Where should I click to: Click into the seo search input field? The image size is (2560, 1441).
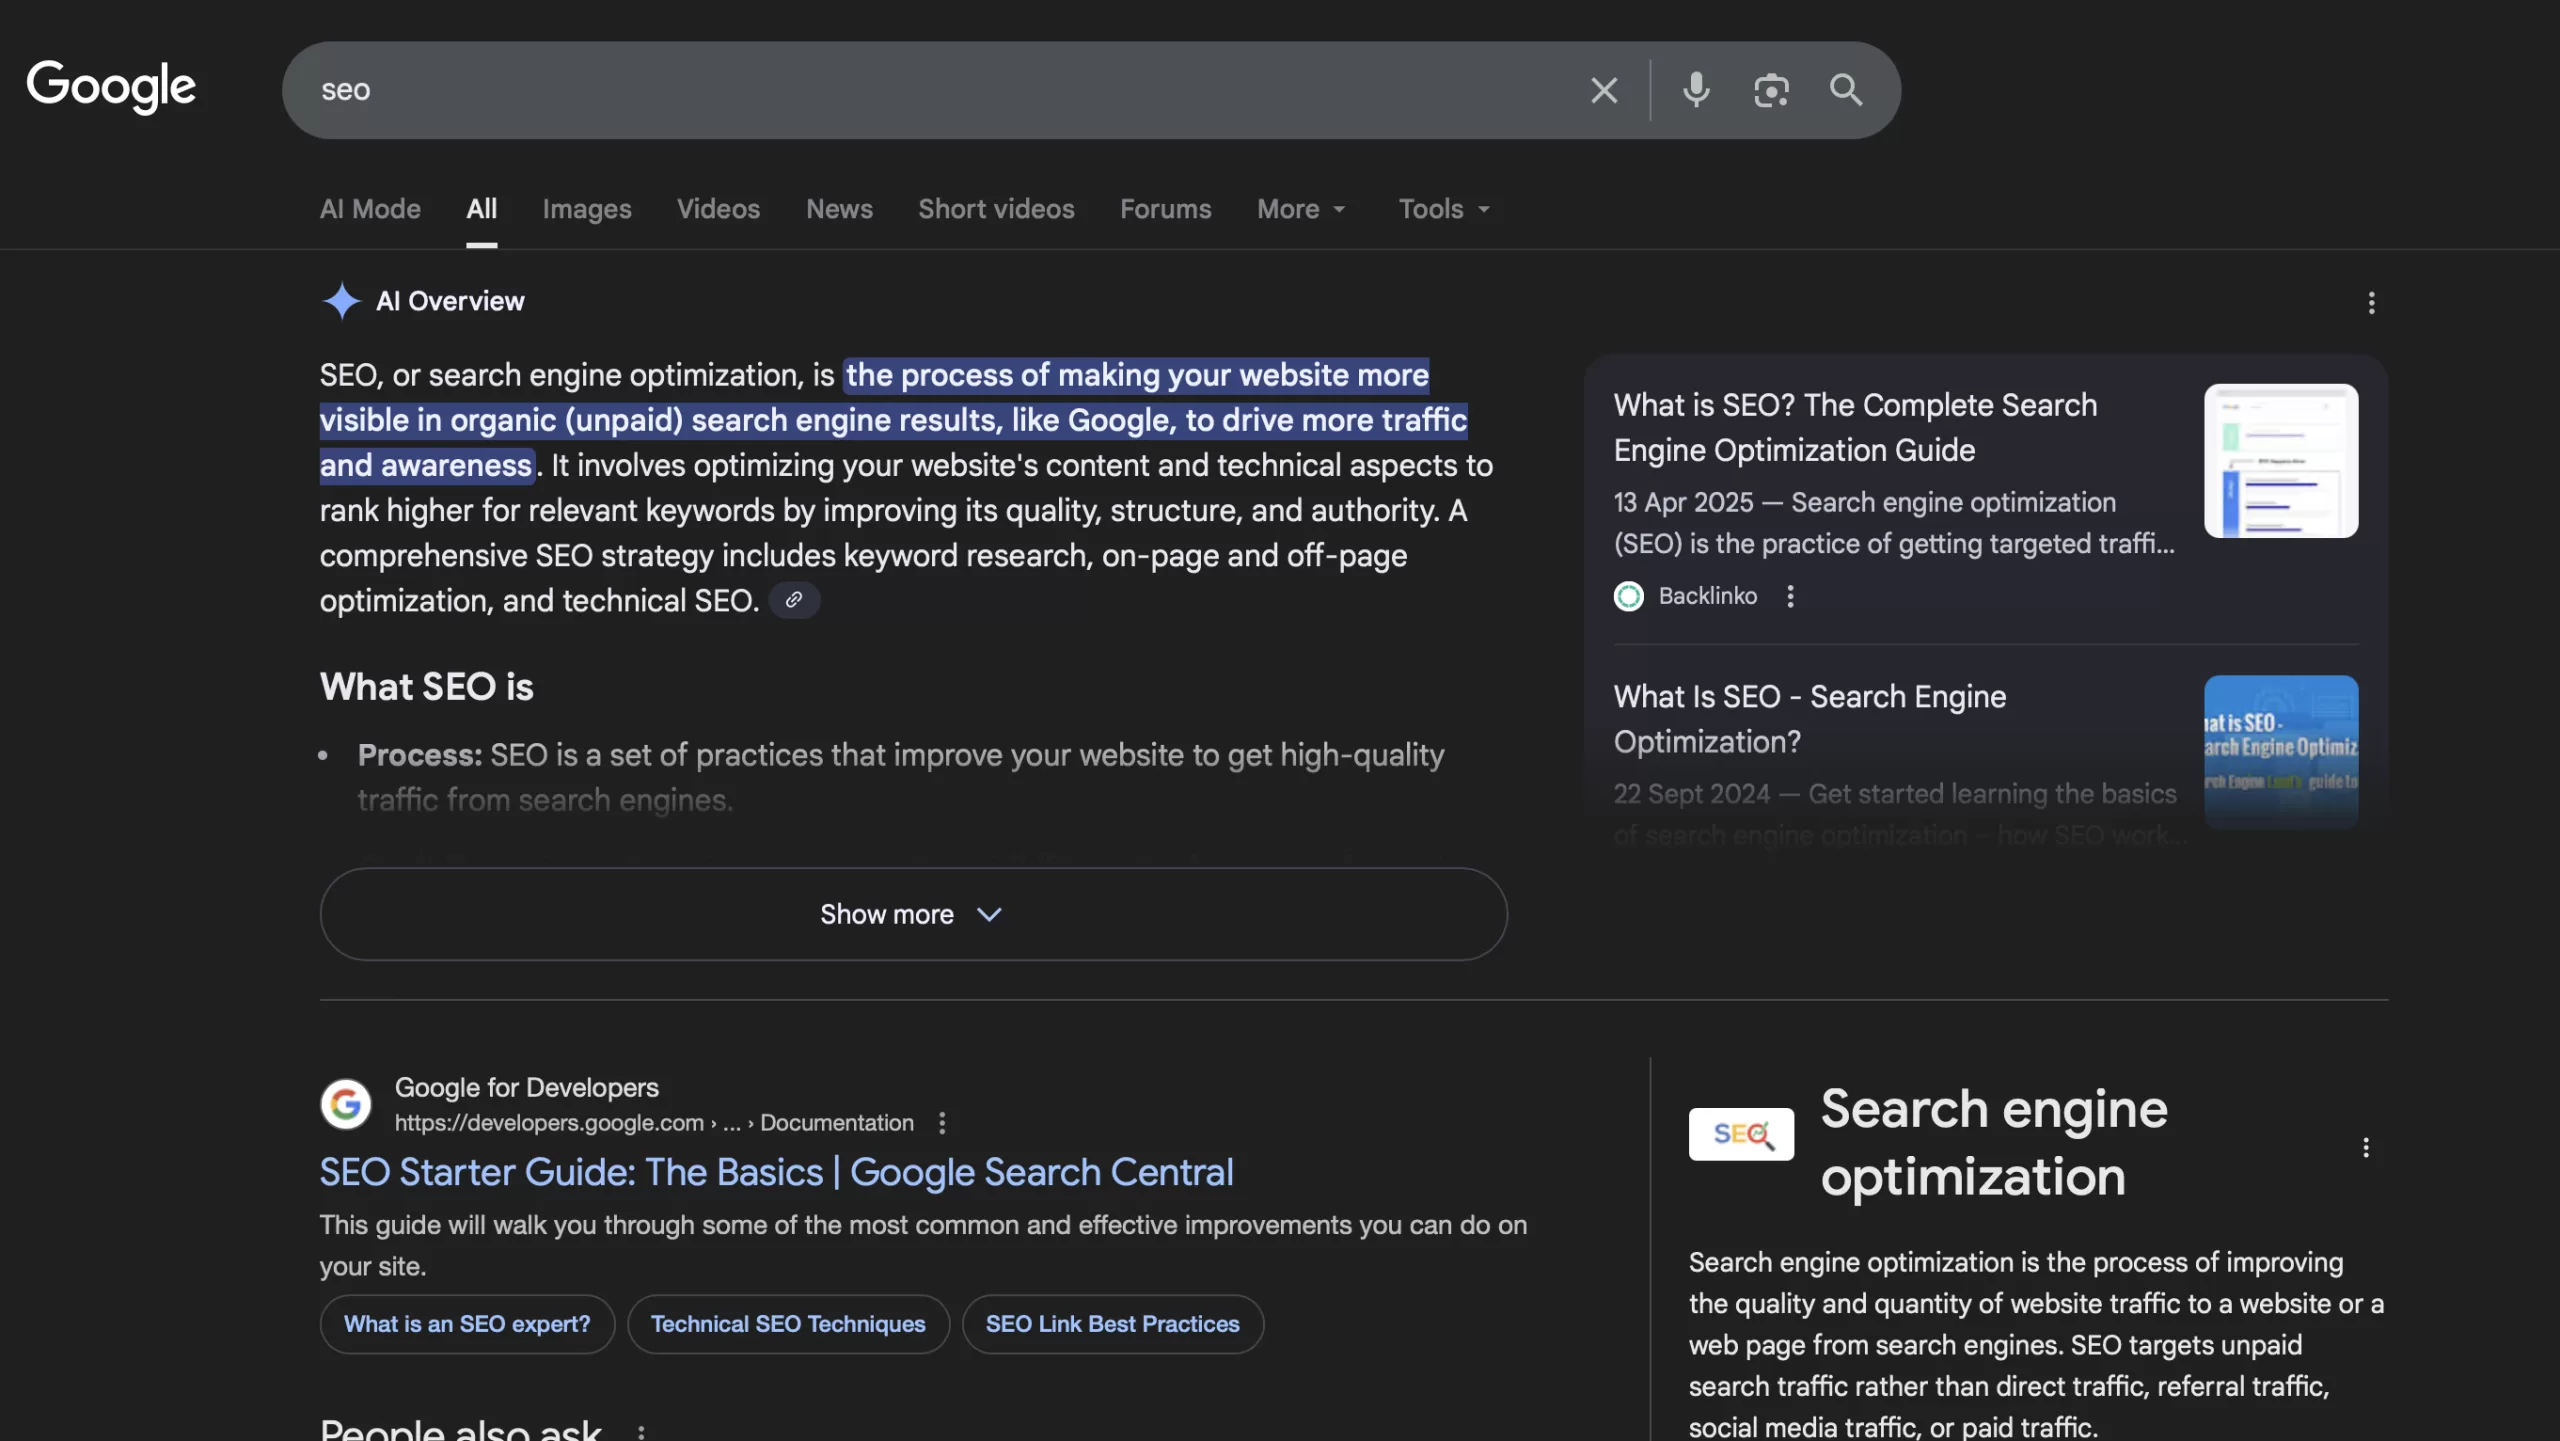(x=900, y=90)
